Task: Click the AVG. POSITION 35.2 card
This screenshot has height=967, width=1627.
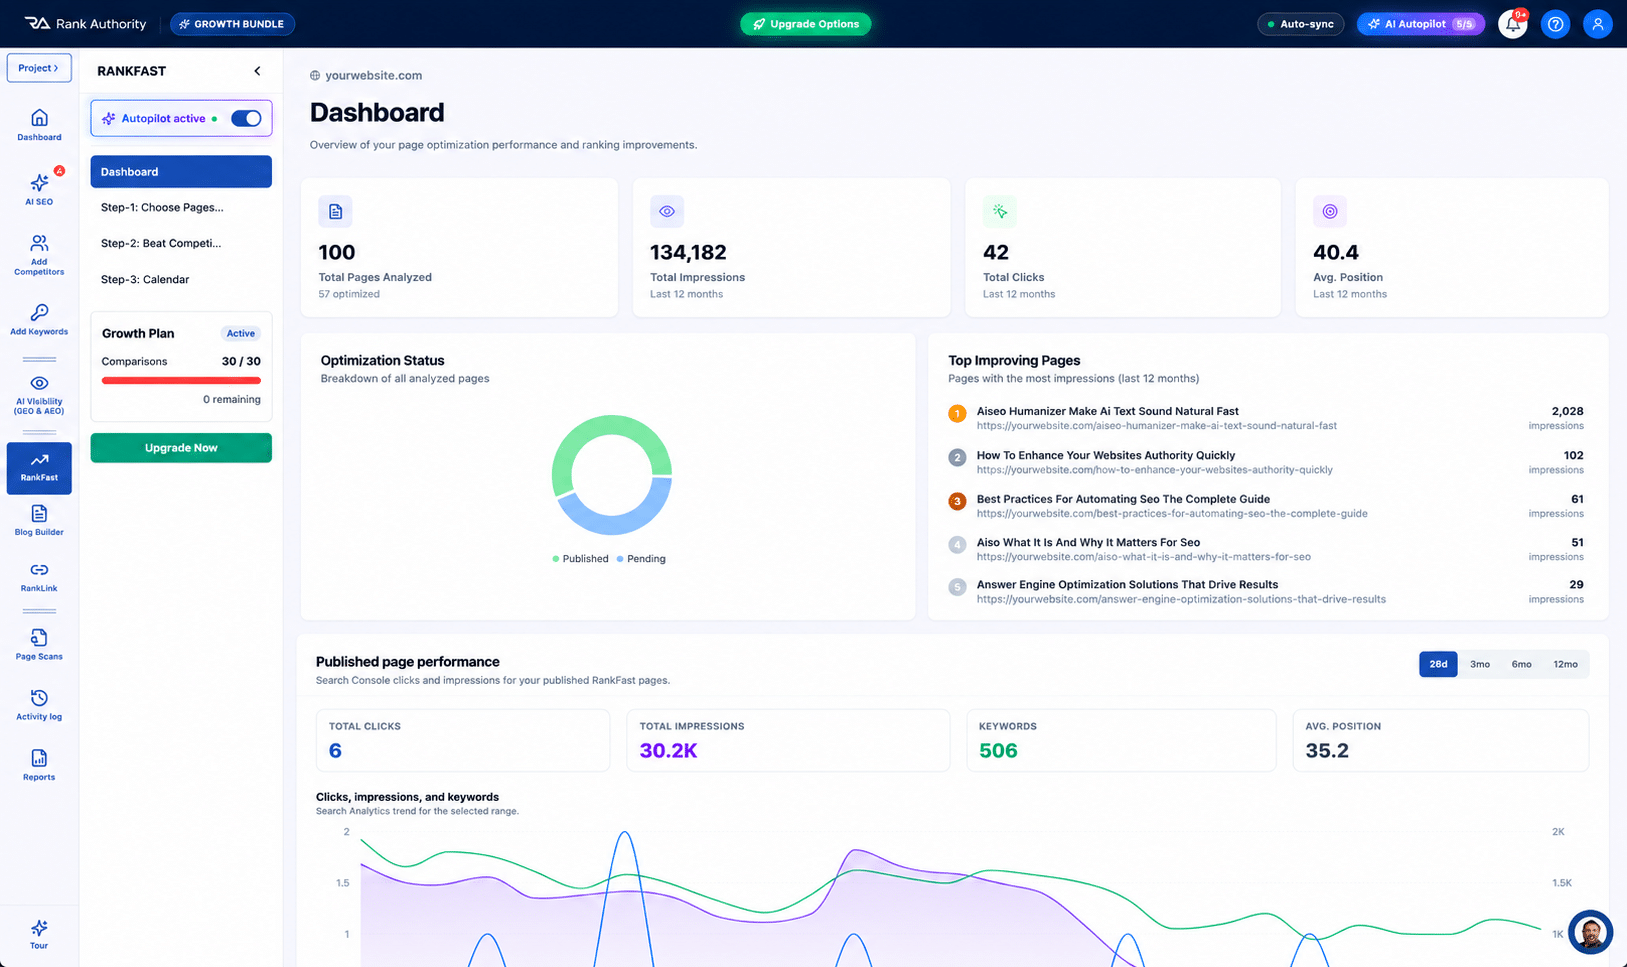Action: tap(1440, 740)
